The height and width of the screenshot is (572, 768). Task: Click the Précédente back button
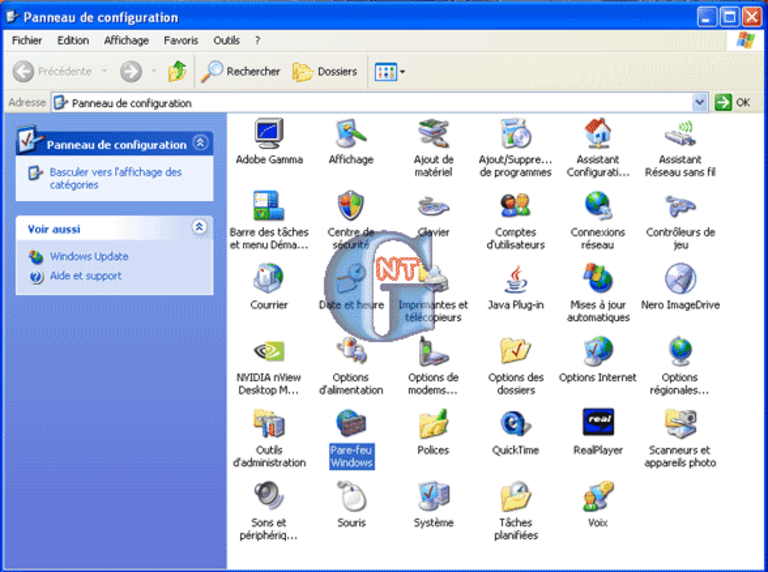(51, 72)
